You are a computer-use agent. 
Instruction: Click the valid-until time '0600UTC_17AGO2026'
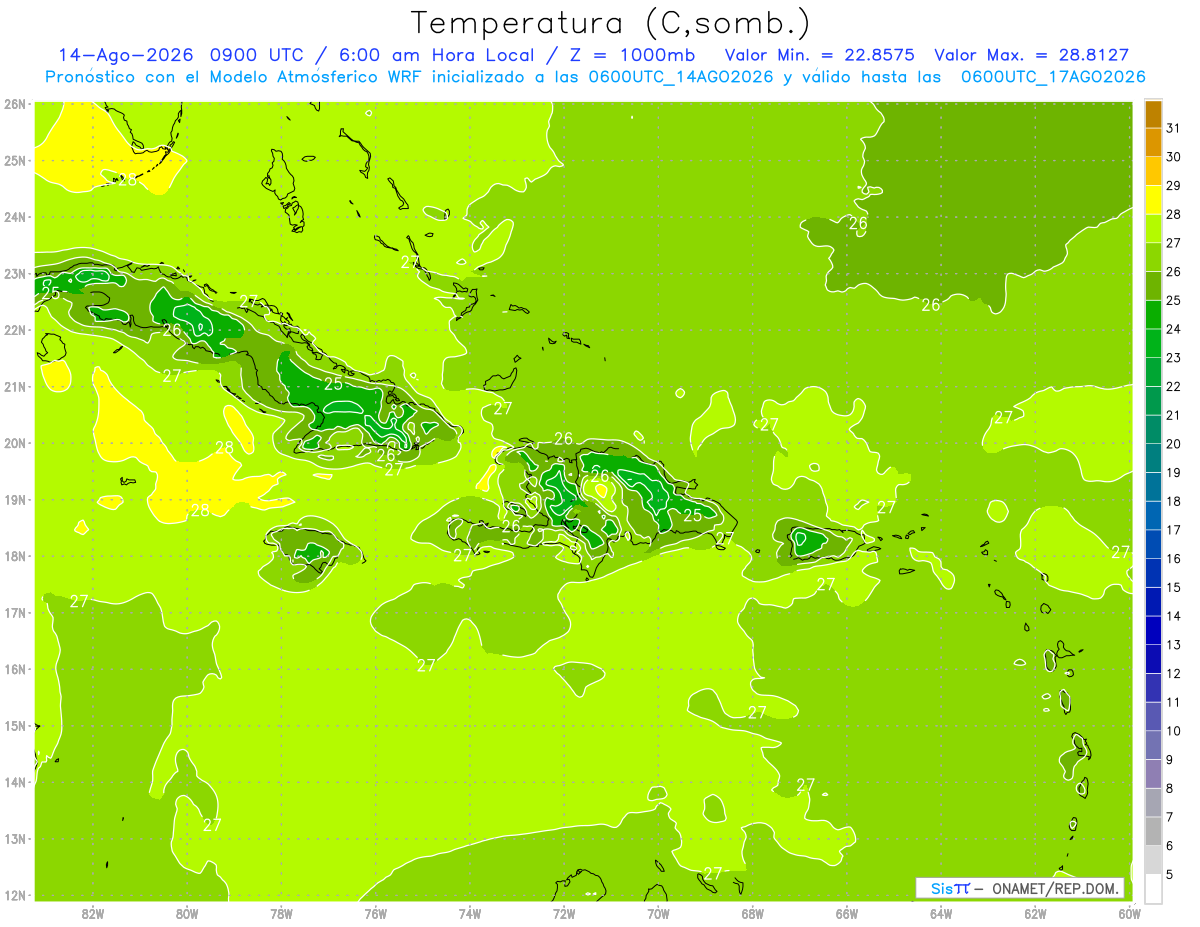[x=1053, y=77]
